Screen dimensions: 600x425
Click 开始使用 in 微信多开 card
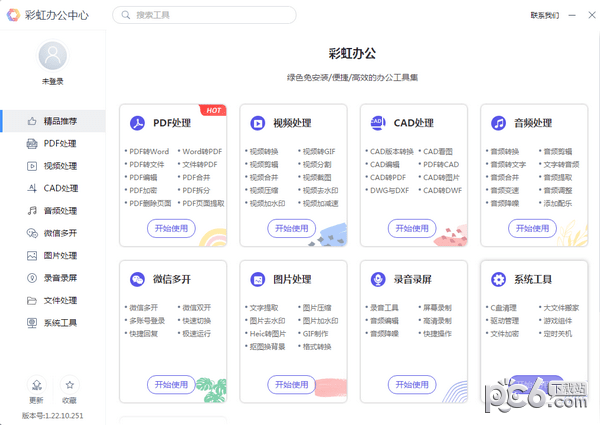coord(171,384)
